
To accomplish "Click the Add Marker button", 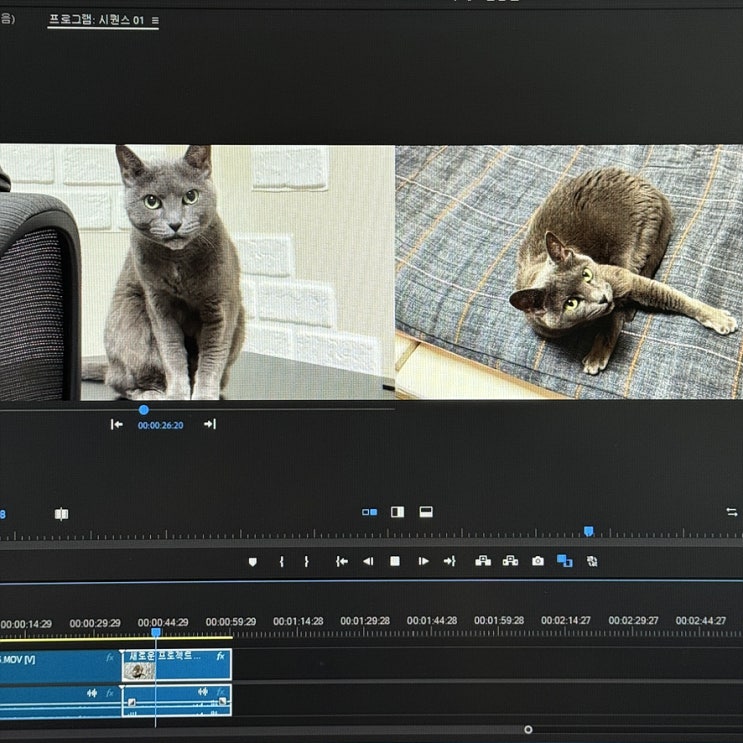I will click(x=252, y=562).
